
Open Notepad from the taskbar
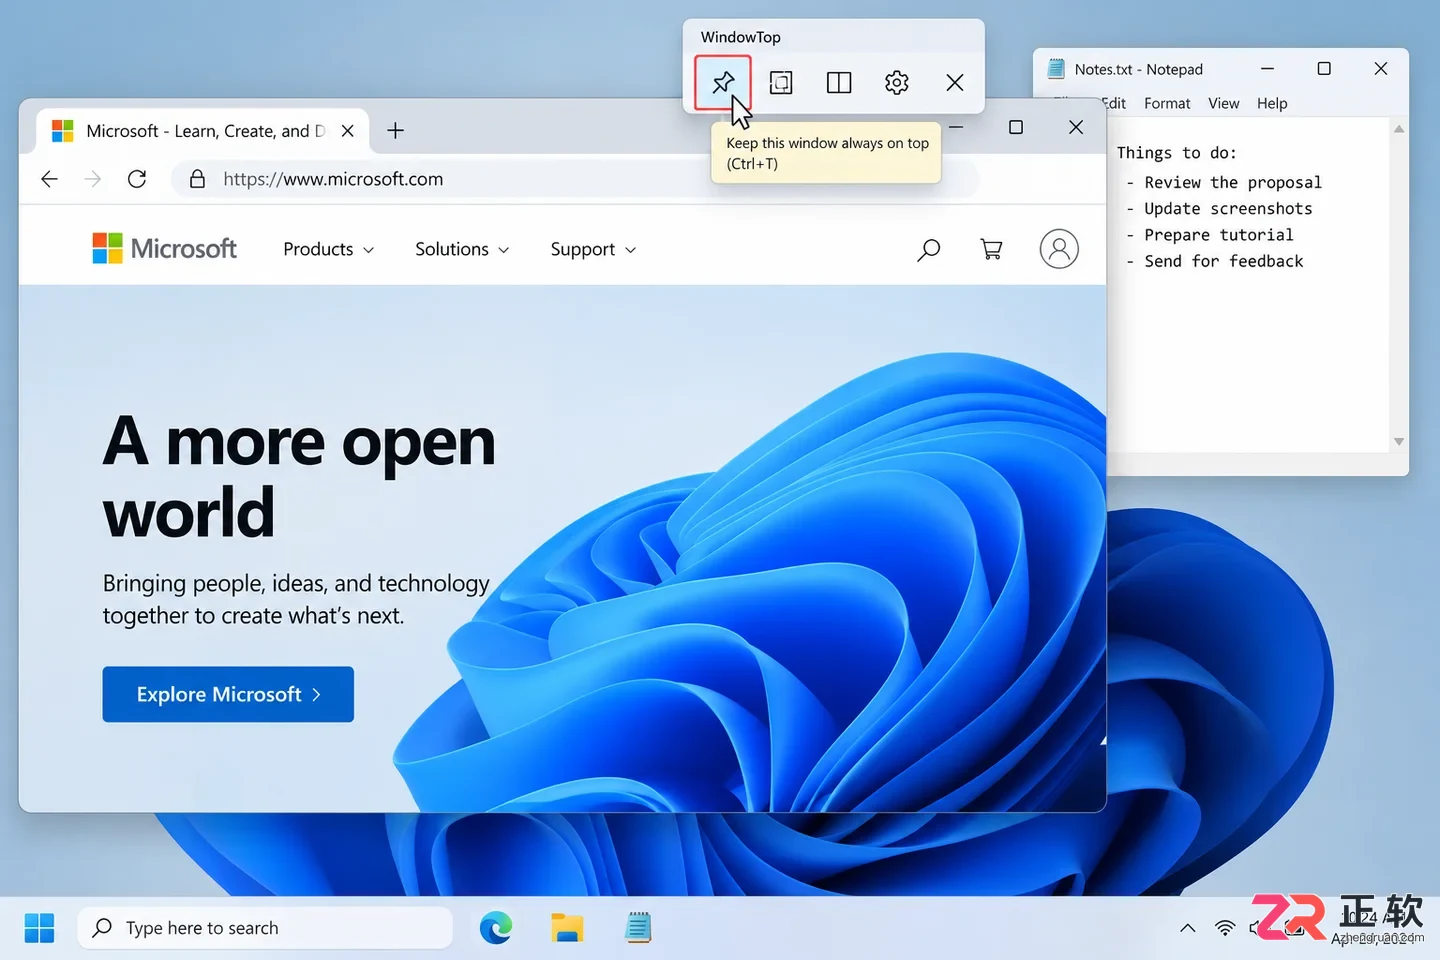[x=638, y=928]
